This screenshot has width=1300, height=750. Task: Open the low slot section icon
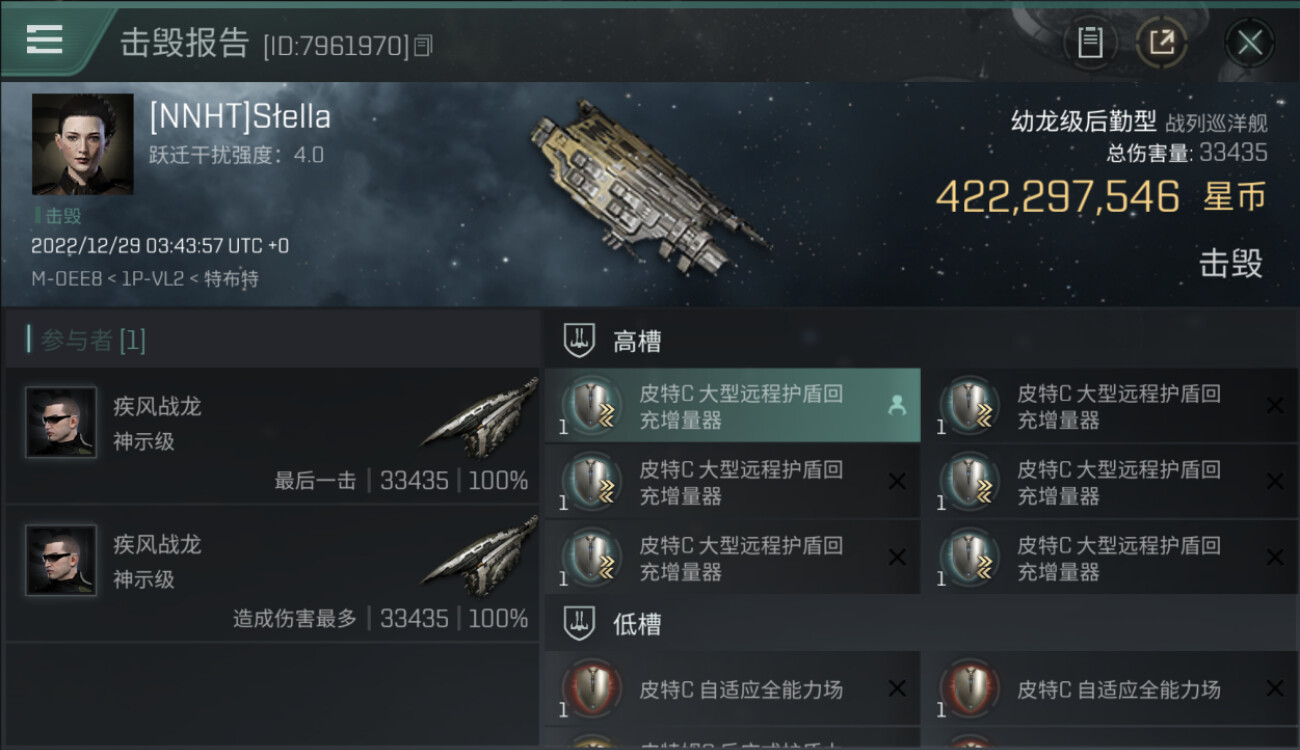(579, 625)
